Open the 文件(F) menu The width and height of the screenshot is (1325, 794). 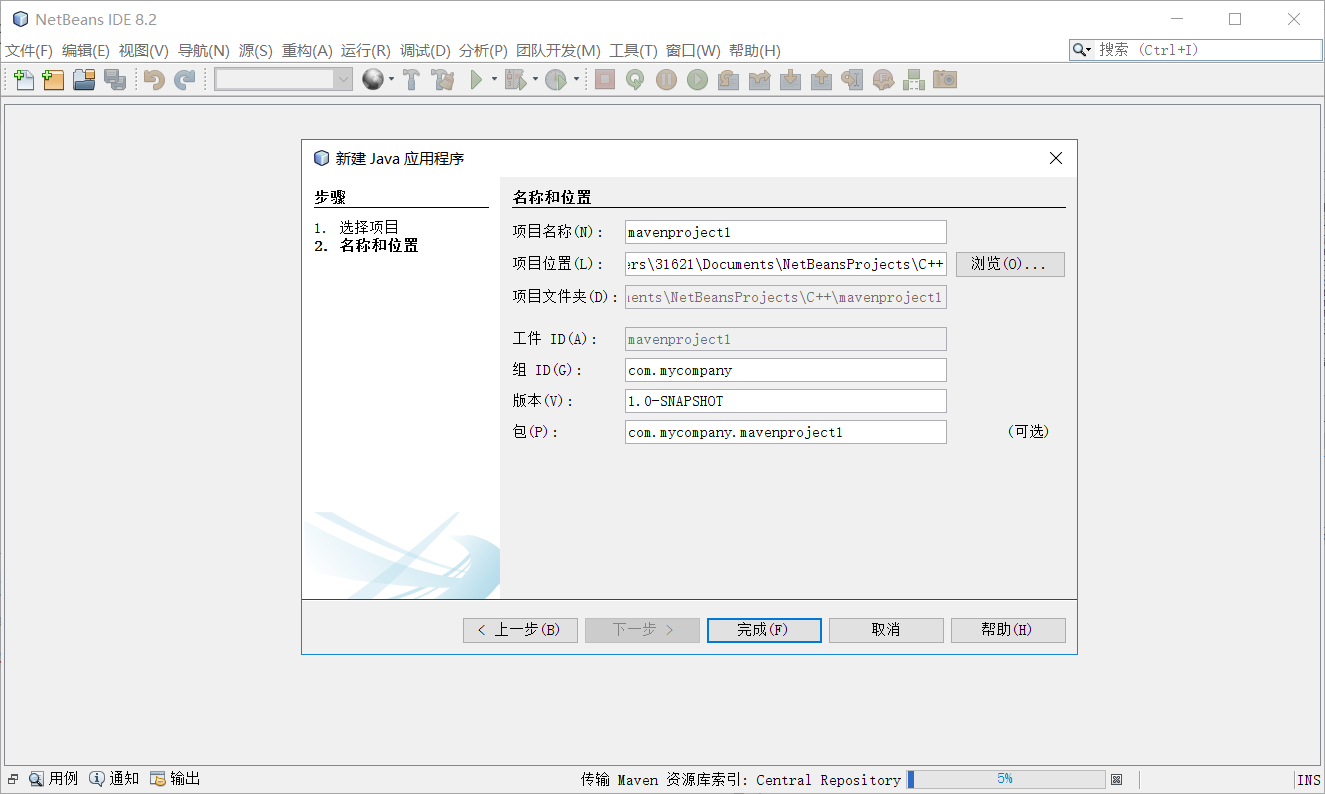pos(29,51)
